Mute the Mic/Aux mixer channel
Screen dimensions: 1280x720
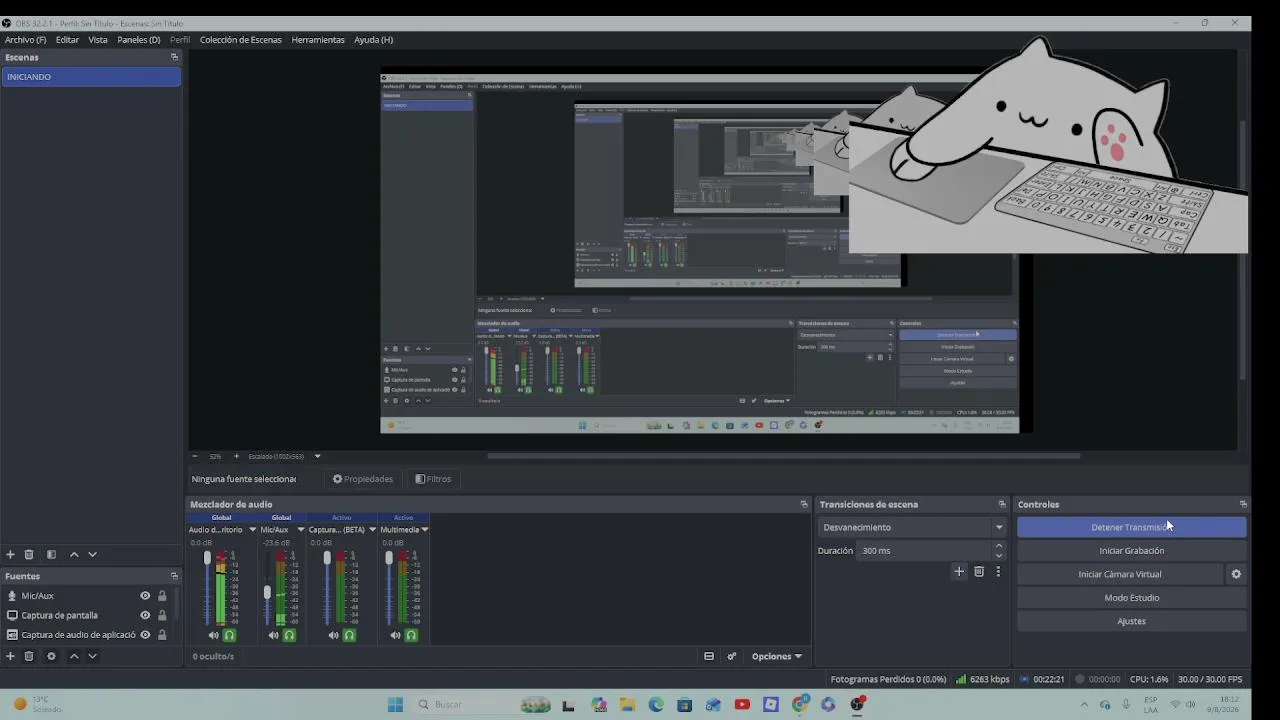pos(273,635)
